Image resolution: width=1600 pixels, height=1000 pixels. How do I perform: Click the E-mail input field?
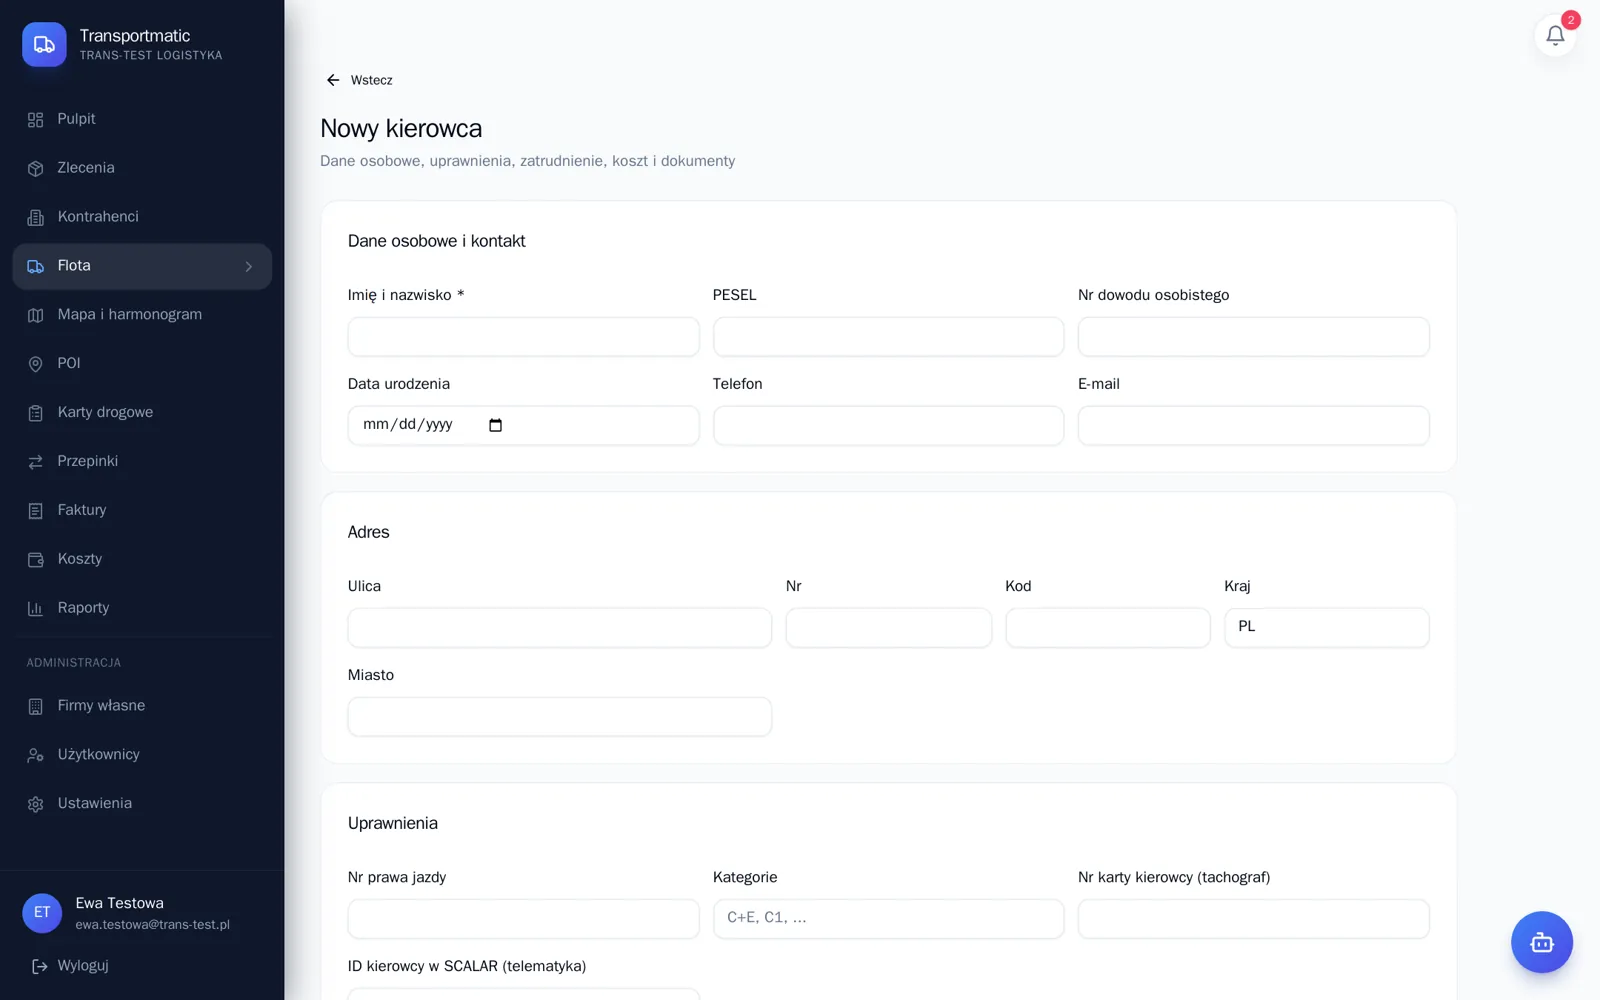tap(1253, 426)
